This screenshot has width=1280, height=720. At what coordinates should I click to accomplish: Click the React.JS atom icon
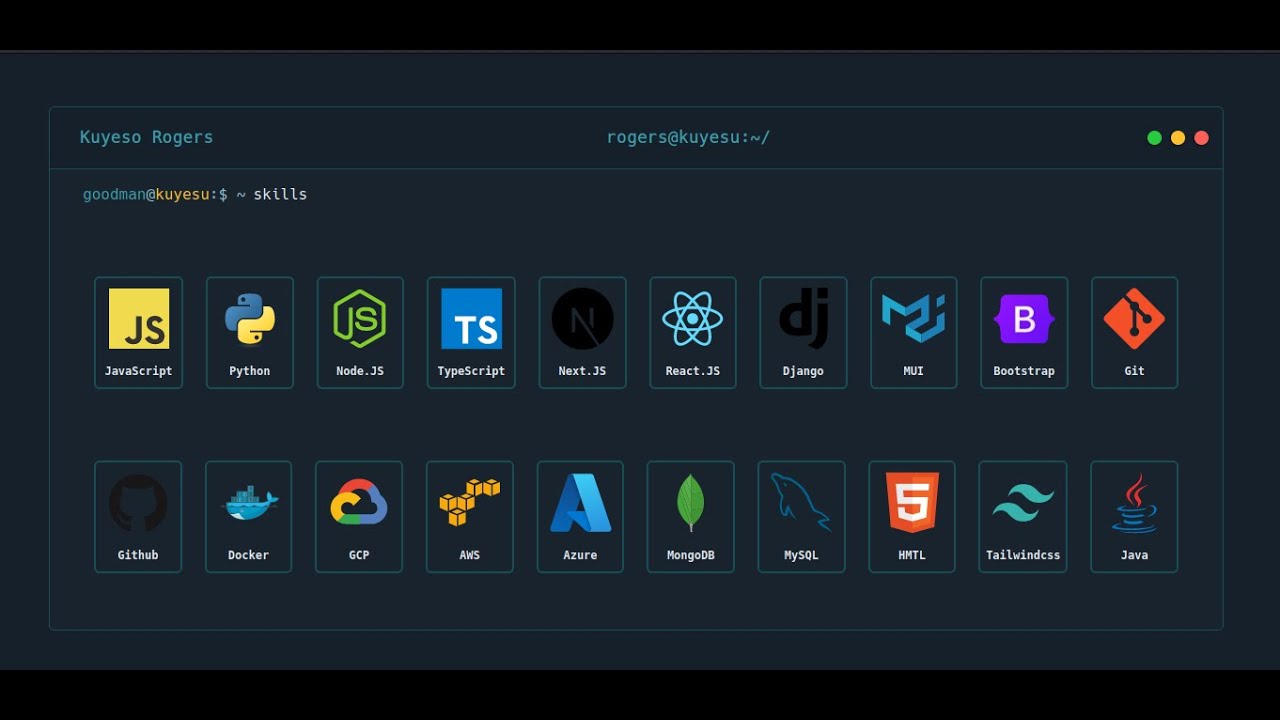pos(692,319)
